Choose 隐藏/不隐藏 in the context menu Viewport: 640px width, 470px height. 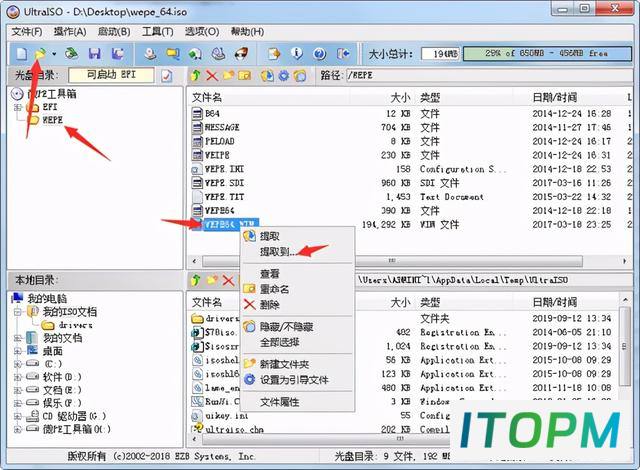coord(298,327)
